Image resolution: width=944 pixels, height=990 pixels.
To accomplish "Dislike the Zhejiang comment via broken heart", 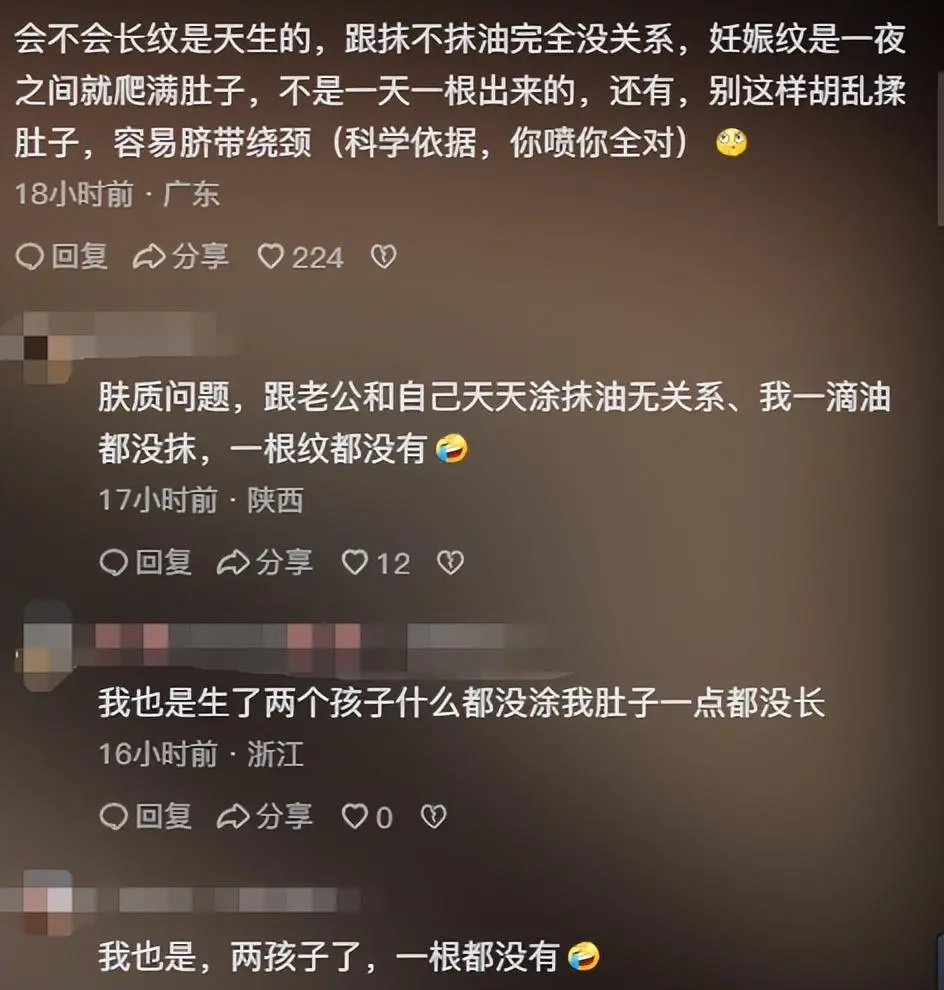I will tap(433, 817).
